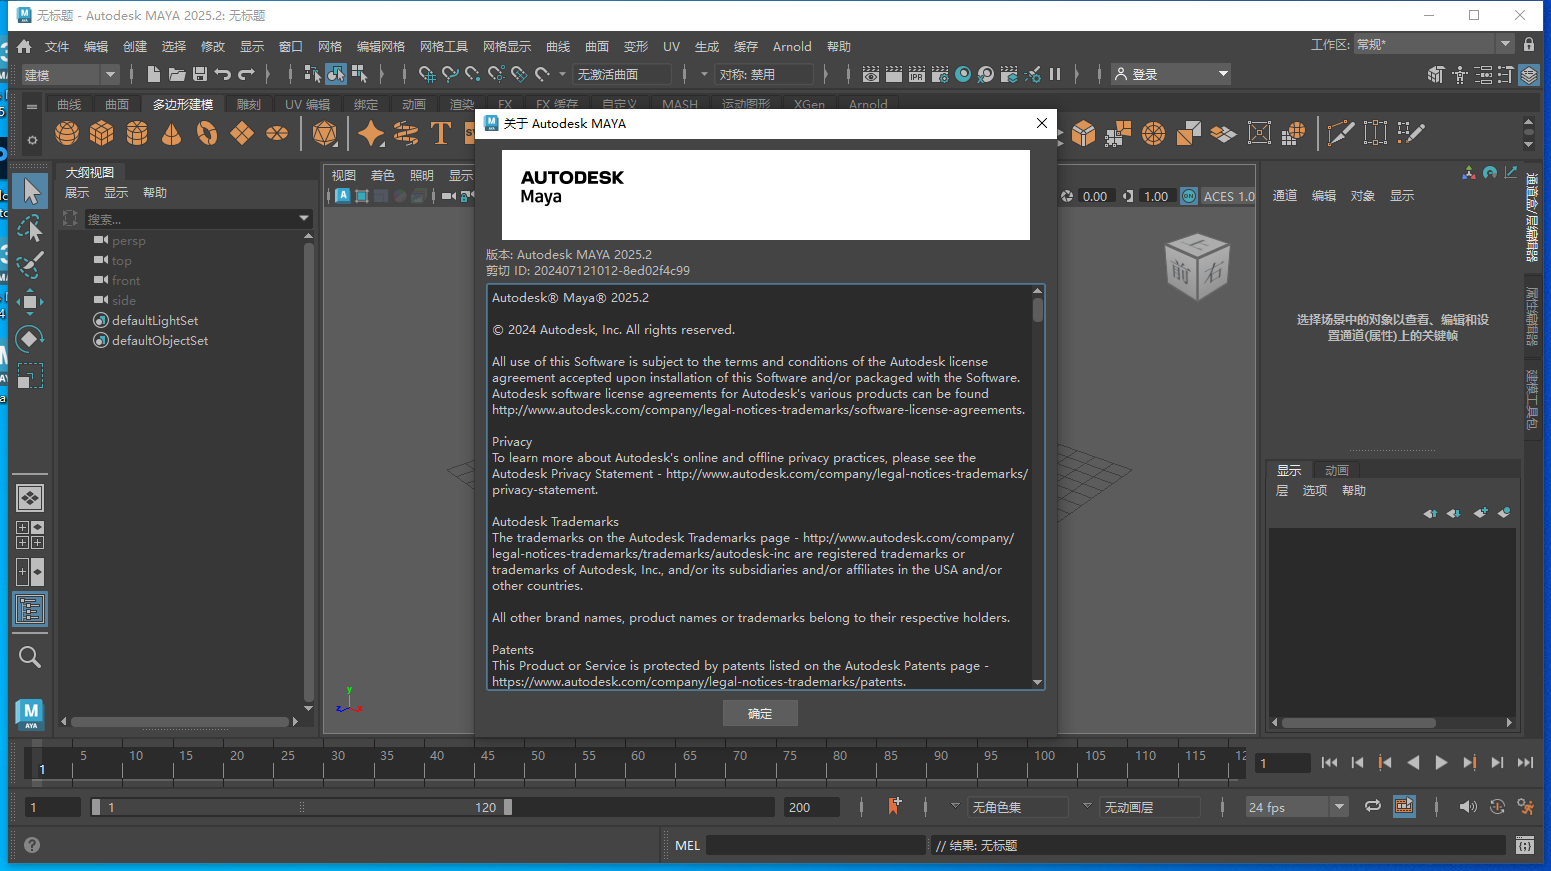
Task: Toggle the loop playback button
Action: (x=1373, y=806)
